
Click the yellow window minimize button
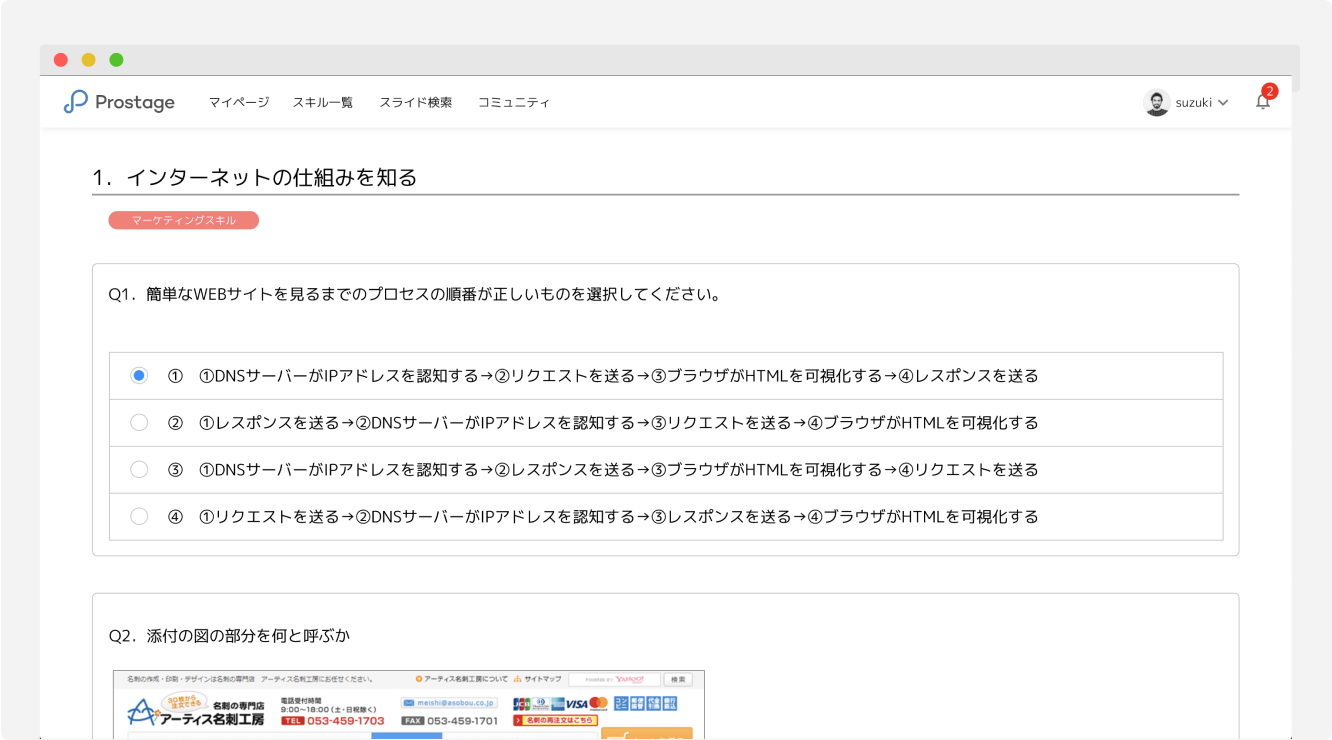click(x=89, y=60)
